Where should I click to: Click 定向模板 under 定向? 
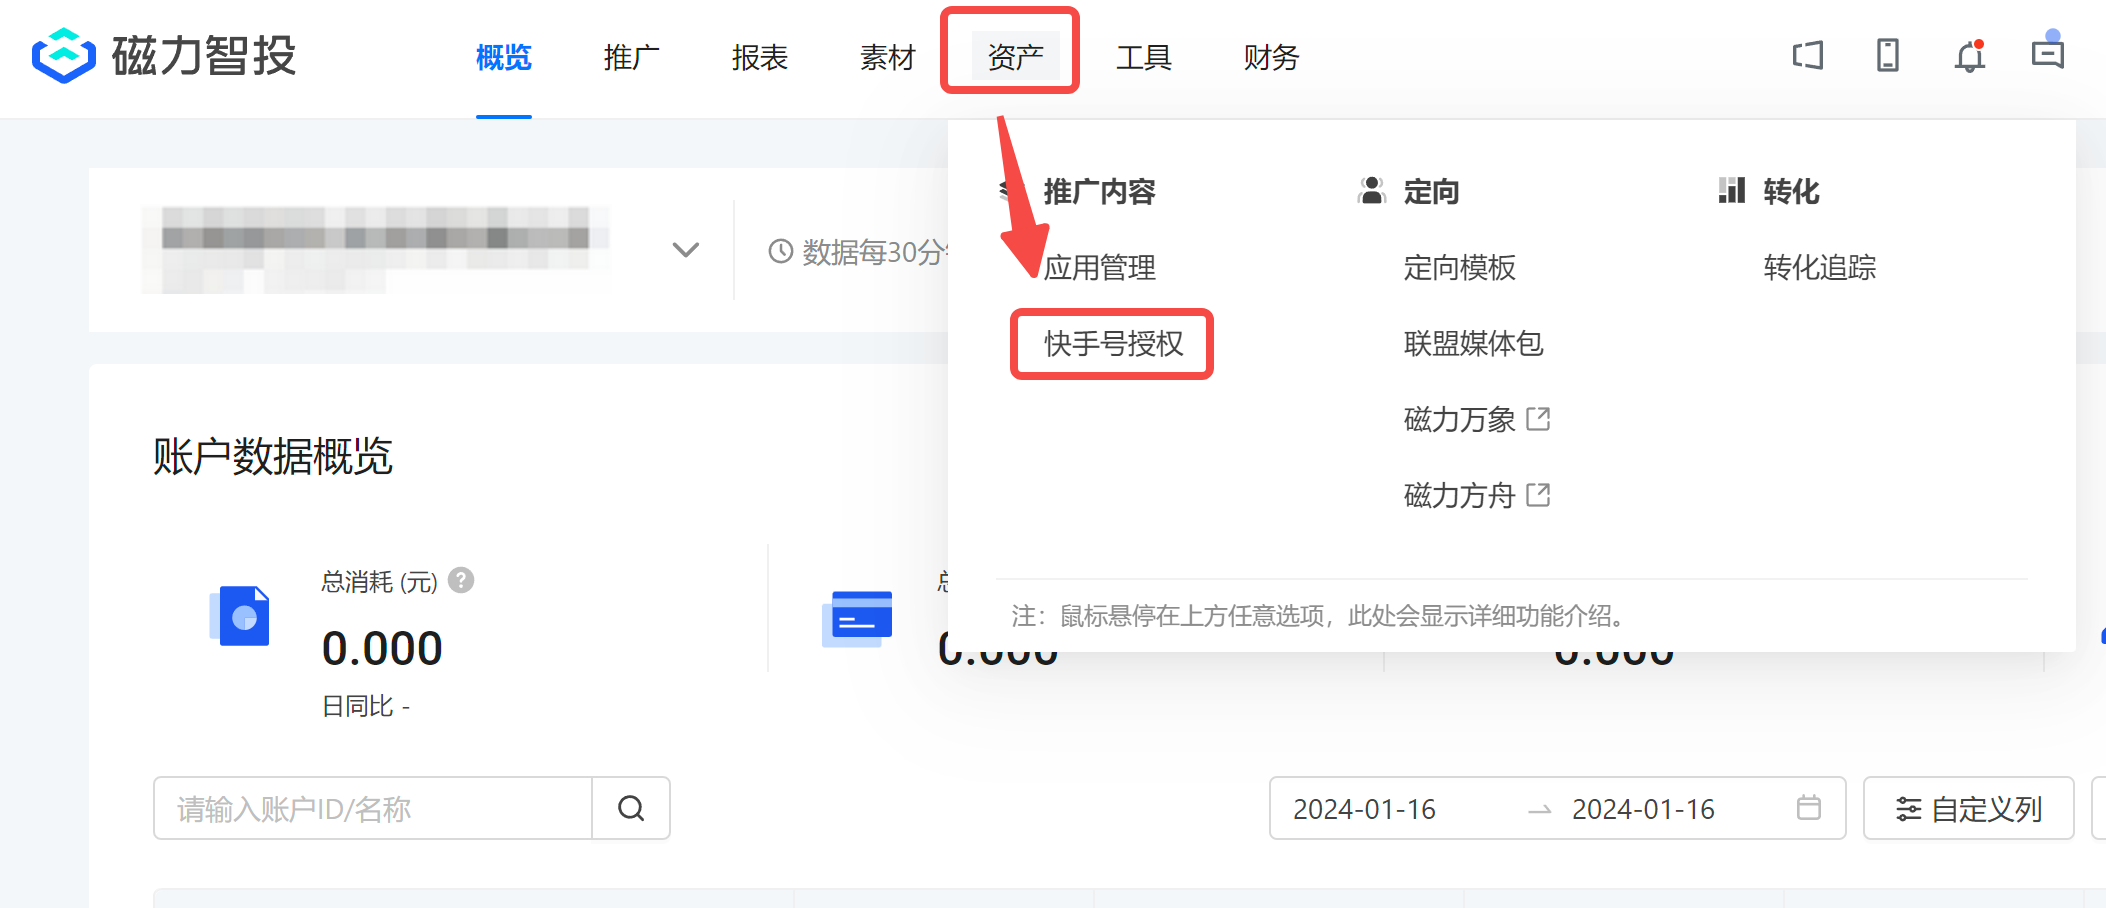click(1459, 267)
